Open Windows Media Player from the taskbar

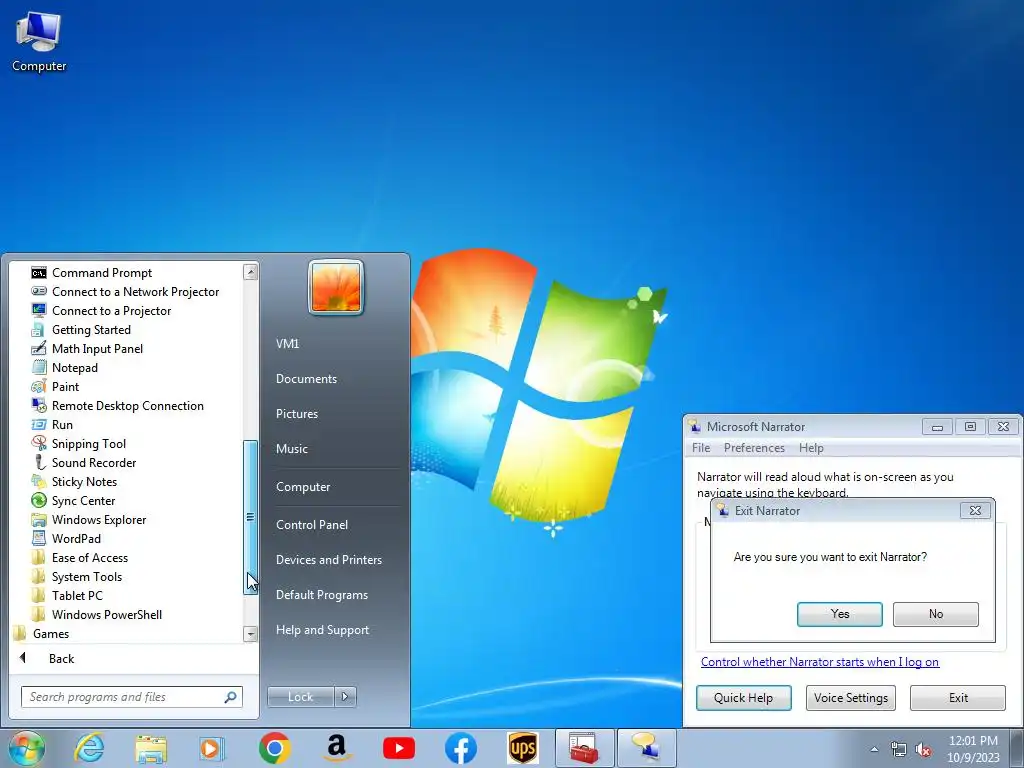212,748
